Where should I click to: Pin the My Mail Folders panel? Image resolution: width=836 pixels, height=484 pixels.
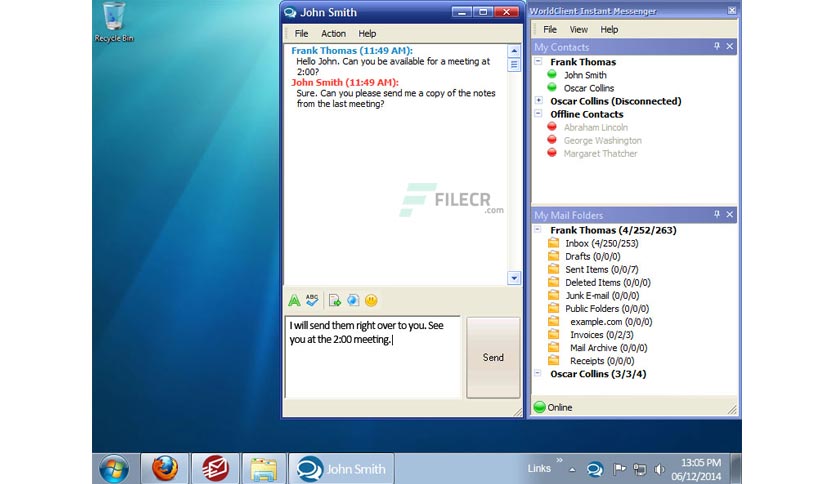click(x=717, y=214)
